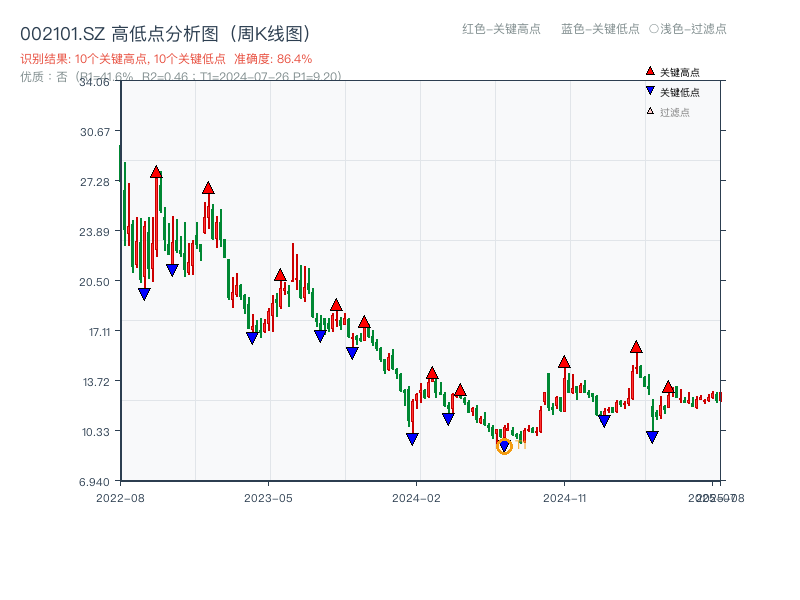Click the 34.06 y-axis value label

coord(95,84)
